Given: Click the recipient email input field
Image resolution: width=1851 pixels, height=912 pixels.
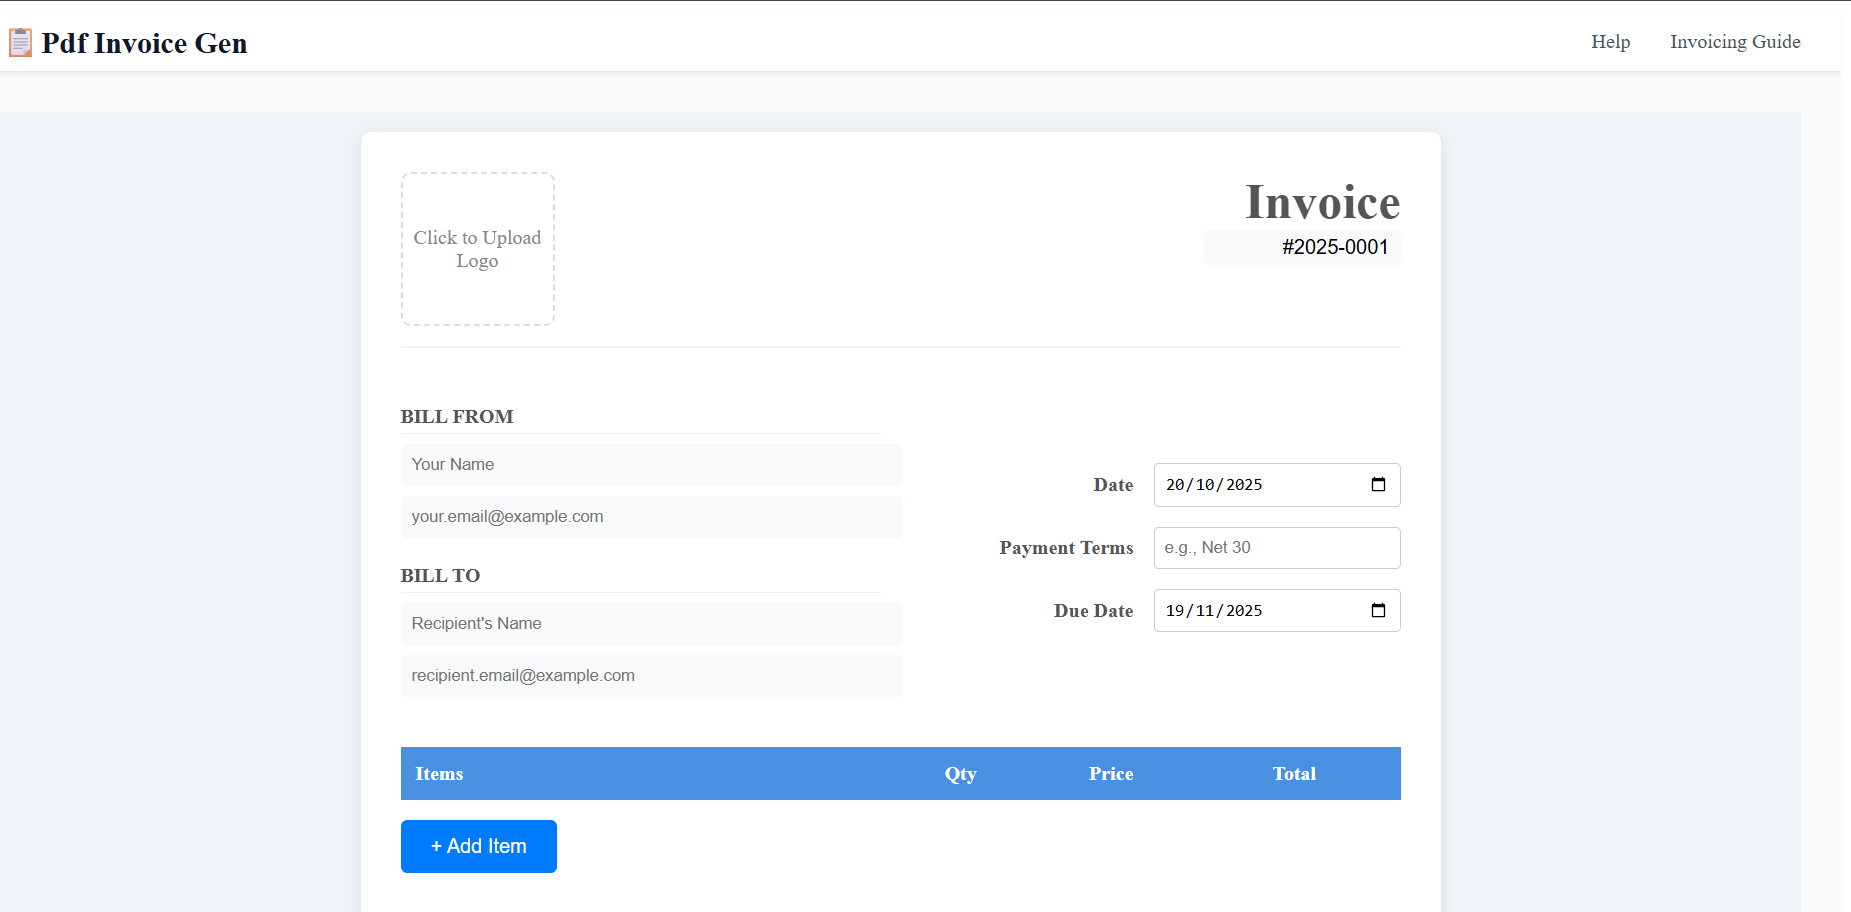Looking at the screenshot, I should pyautogui.click(x=651, y=676).
